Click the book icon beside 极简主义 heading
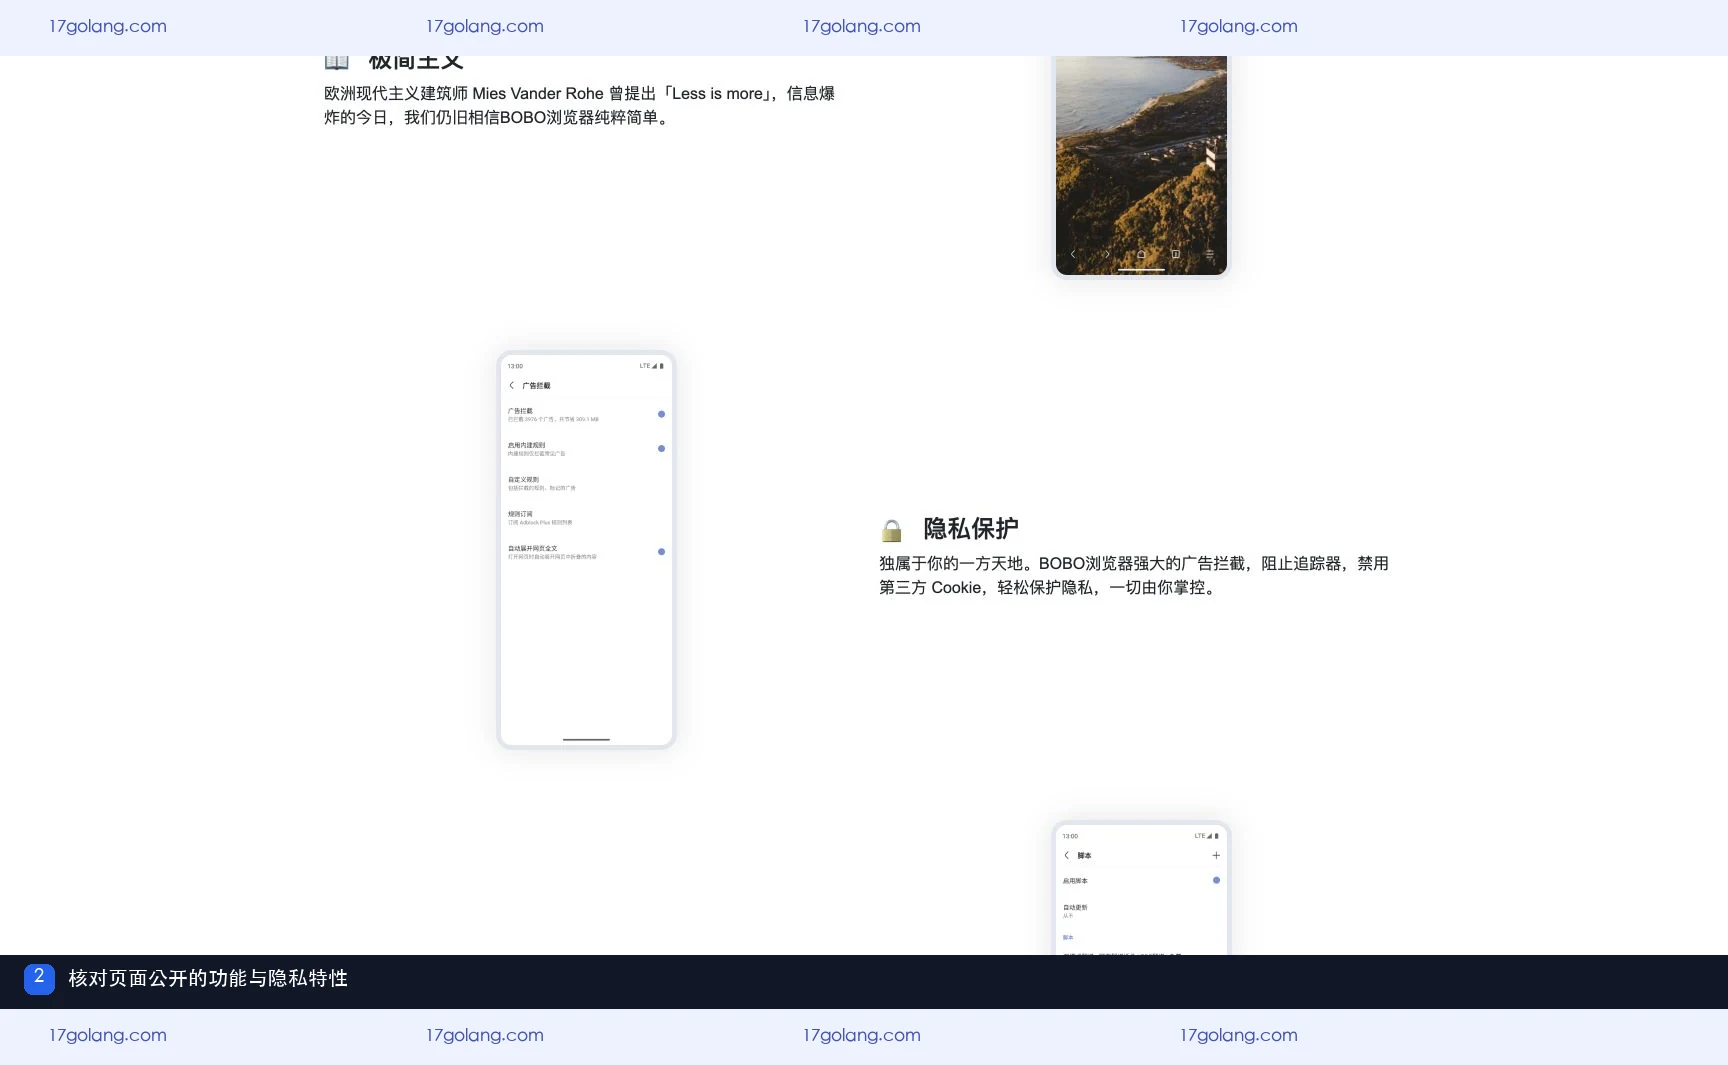1728x1065 pixels. 337,62
